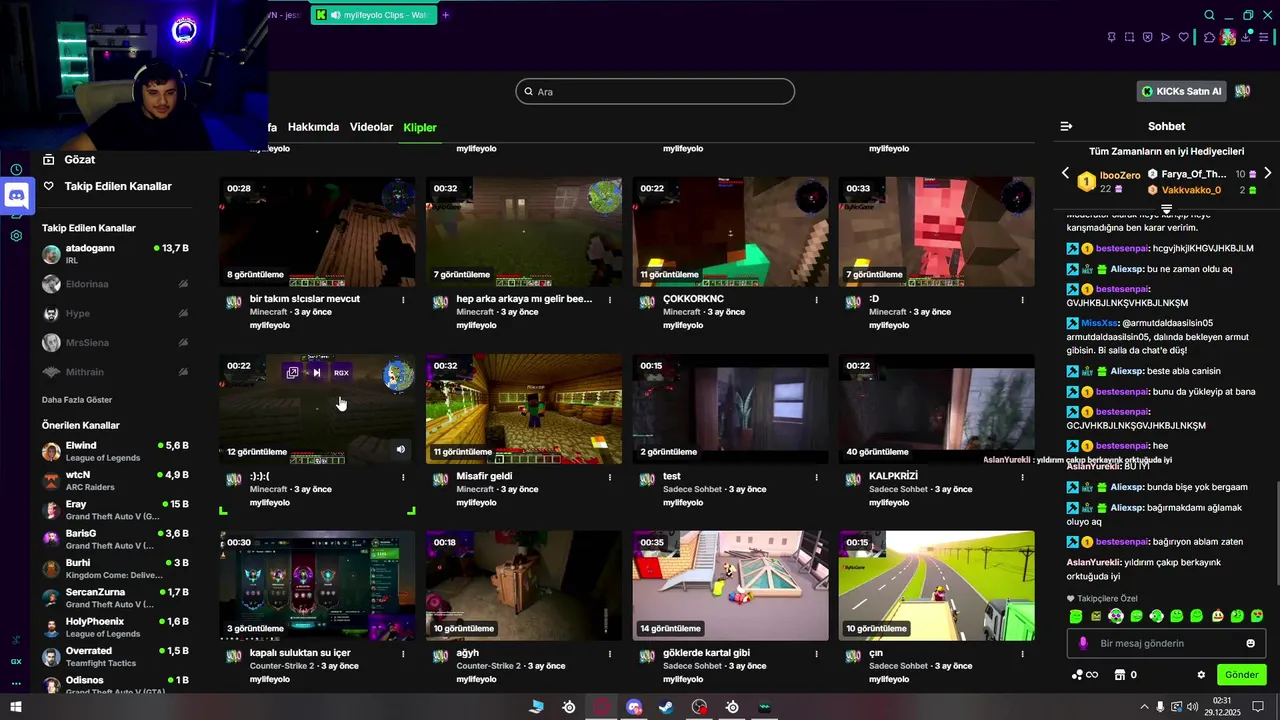Switch to the Klipler tab
1280x720 pixels.
click(420, 127)
